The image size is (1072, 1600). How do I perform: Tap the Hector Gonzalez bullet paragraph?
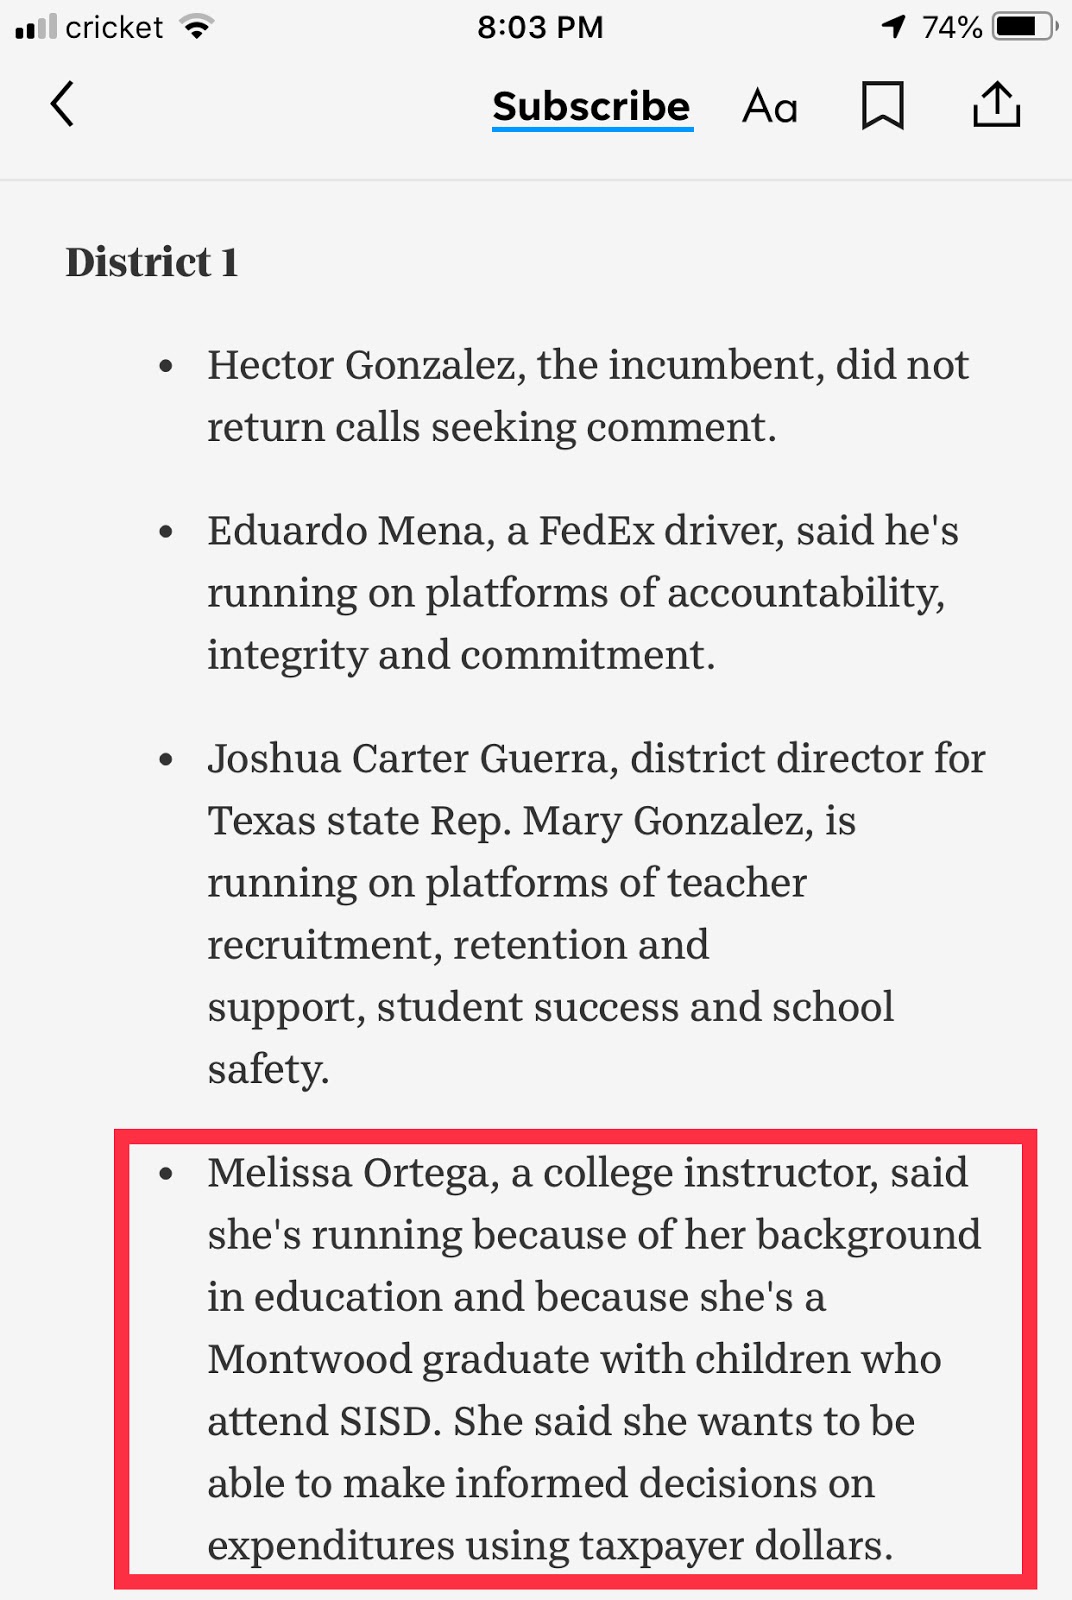pyautogui.click(x=587, y=396)
